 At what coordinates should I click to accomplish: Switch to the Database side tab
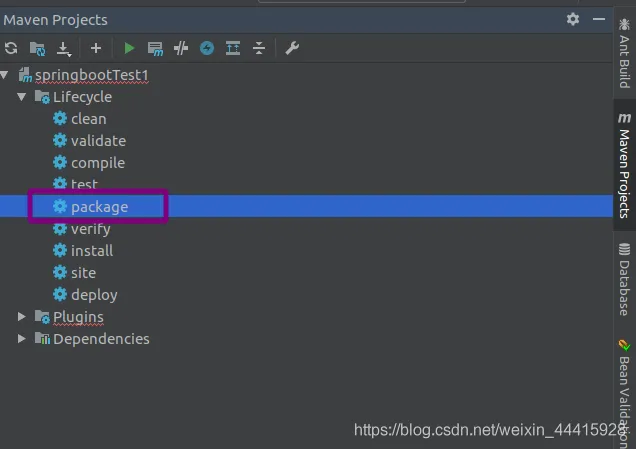[624, 280]
